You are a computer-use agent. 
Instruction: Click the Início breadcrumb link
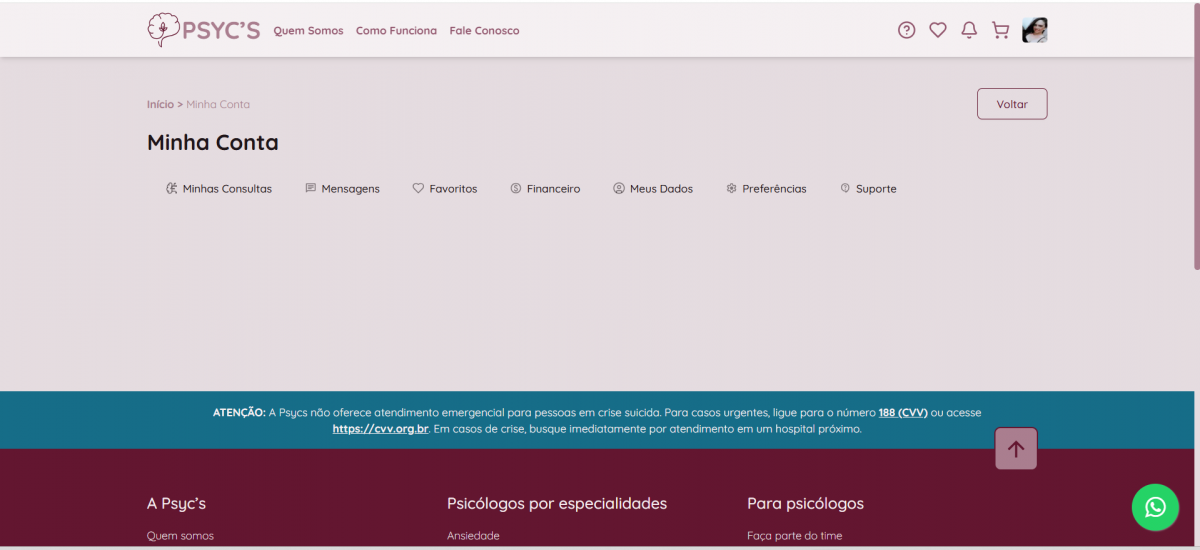click(160, 105)
